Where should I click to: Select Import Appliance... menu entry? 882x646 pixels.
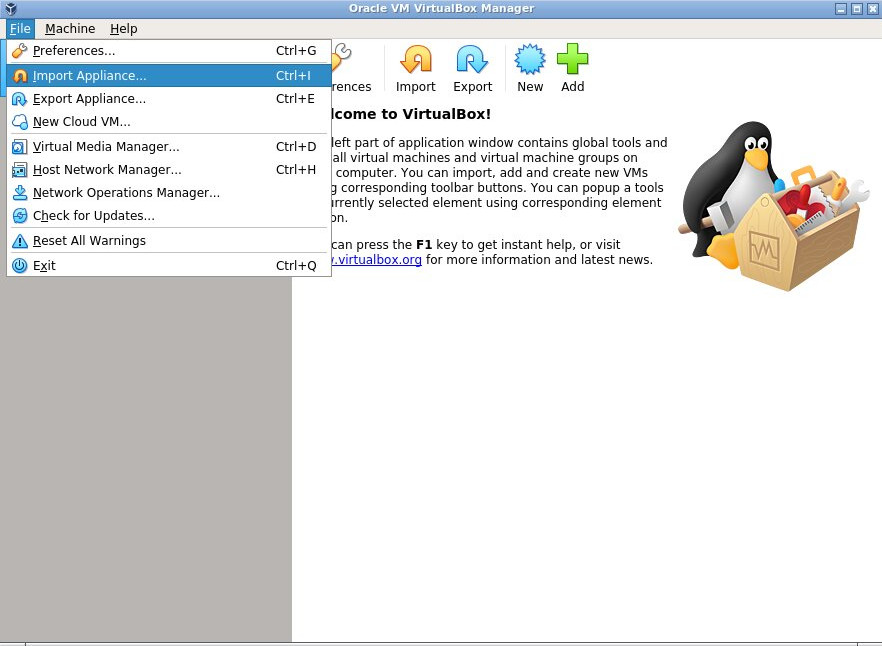tap(169, 75)
